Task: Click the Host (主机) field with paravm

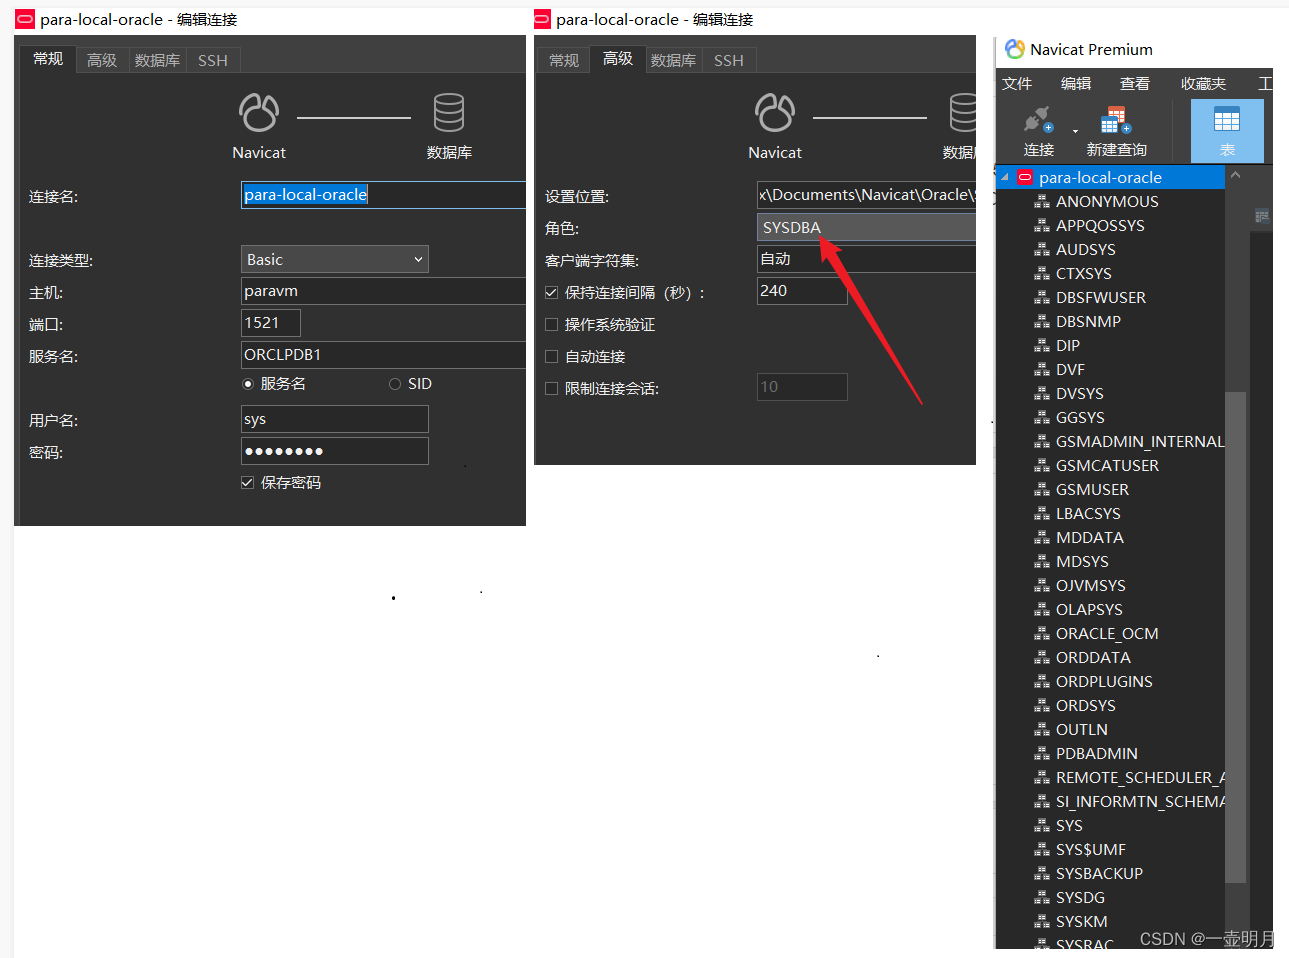Action: pos(384,291)
